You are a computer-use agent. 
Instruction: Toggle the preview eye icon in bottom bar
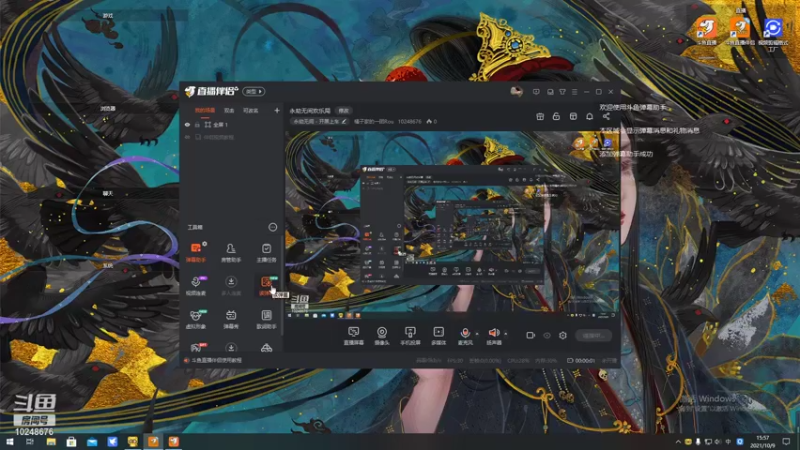(x=546, y=335)
